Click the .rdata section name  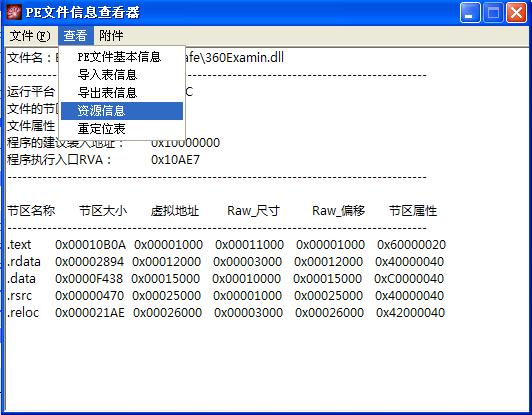24,261
